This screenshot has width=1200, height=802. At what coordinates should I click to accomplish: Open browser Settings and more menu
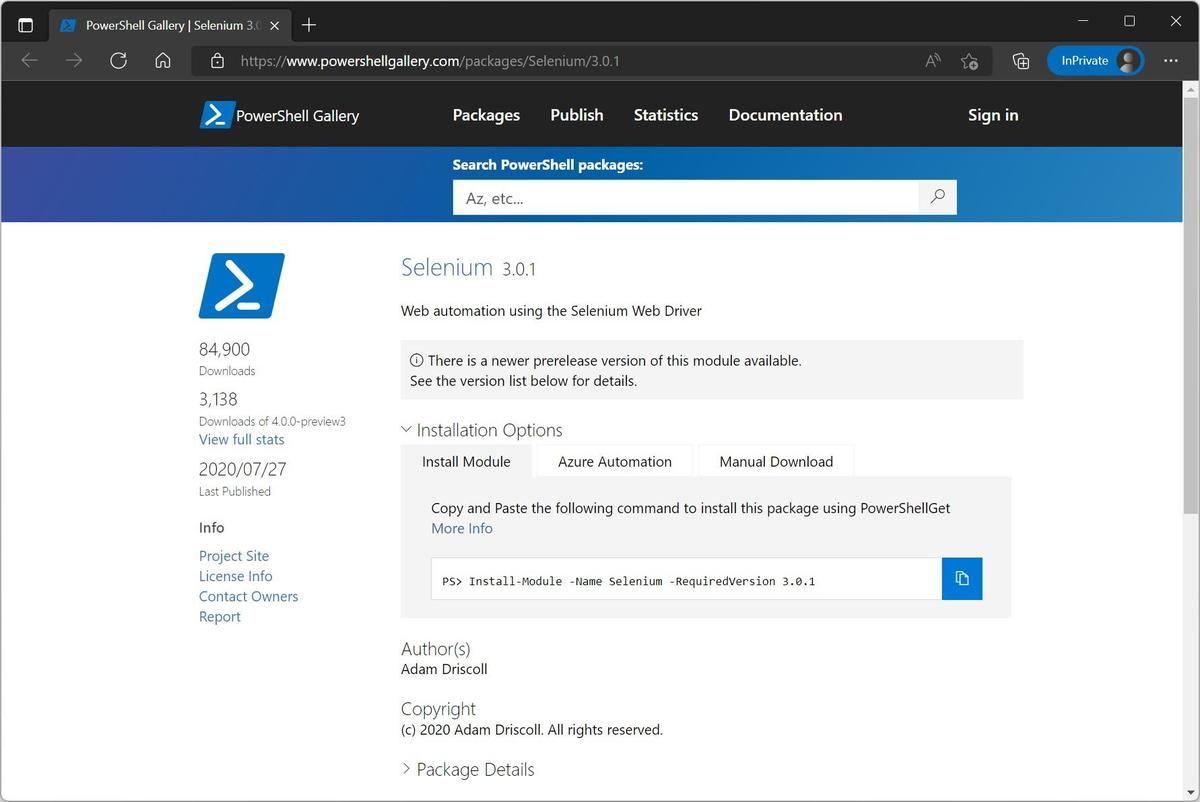point(1171,61)
